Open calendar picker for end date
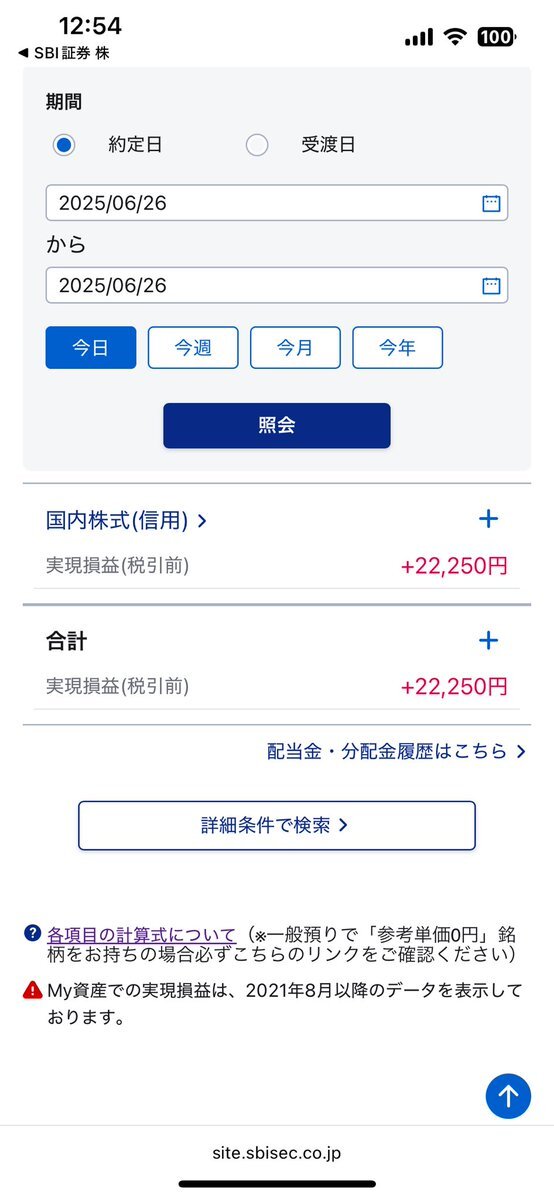This screenshot has height=1199, width=554. coord(490,286)
